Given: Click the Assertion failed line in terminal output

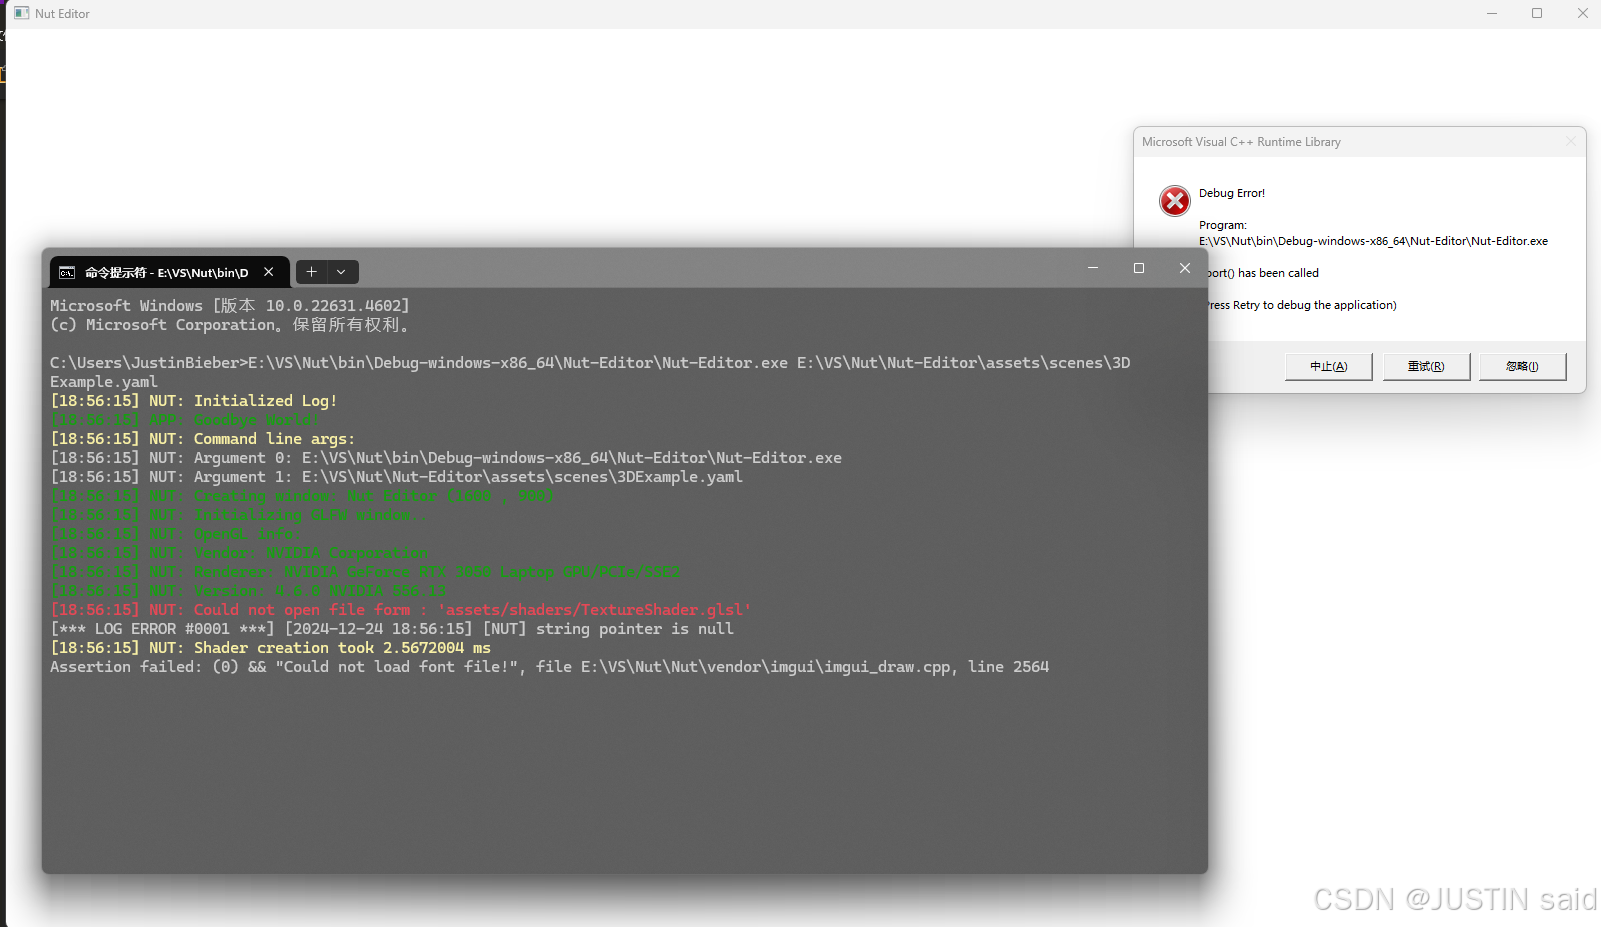Looking at the screenshot, I should click(x=549, y=667).
